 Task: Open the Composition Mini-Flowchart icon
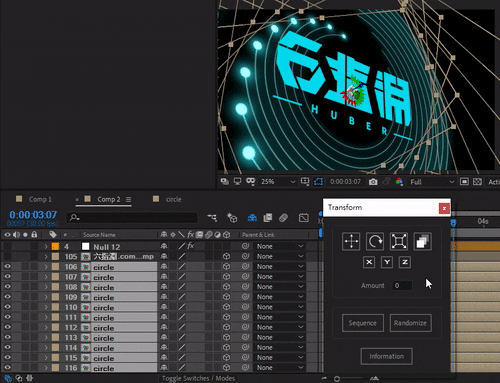pyautogui.click(x=212, y=218)
